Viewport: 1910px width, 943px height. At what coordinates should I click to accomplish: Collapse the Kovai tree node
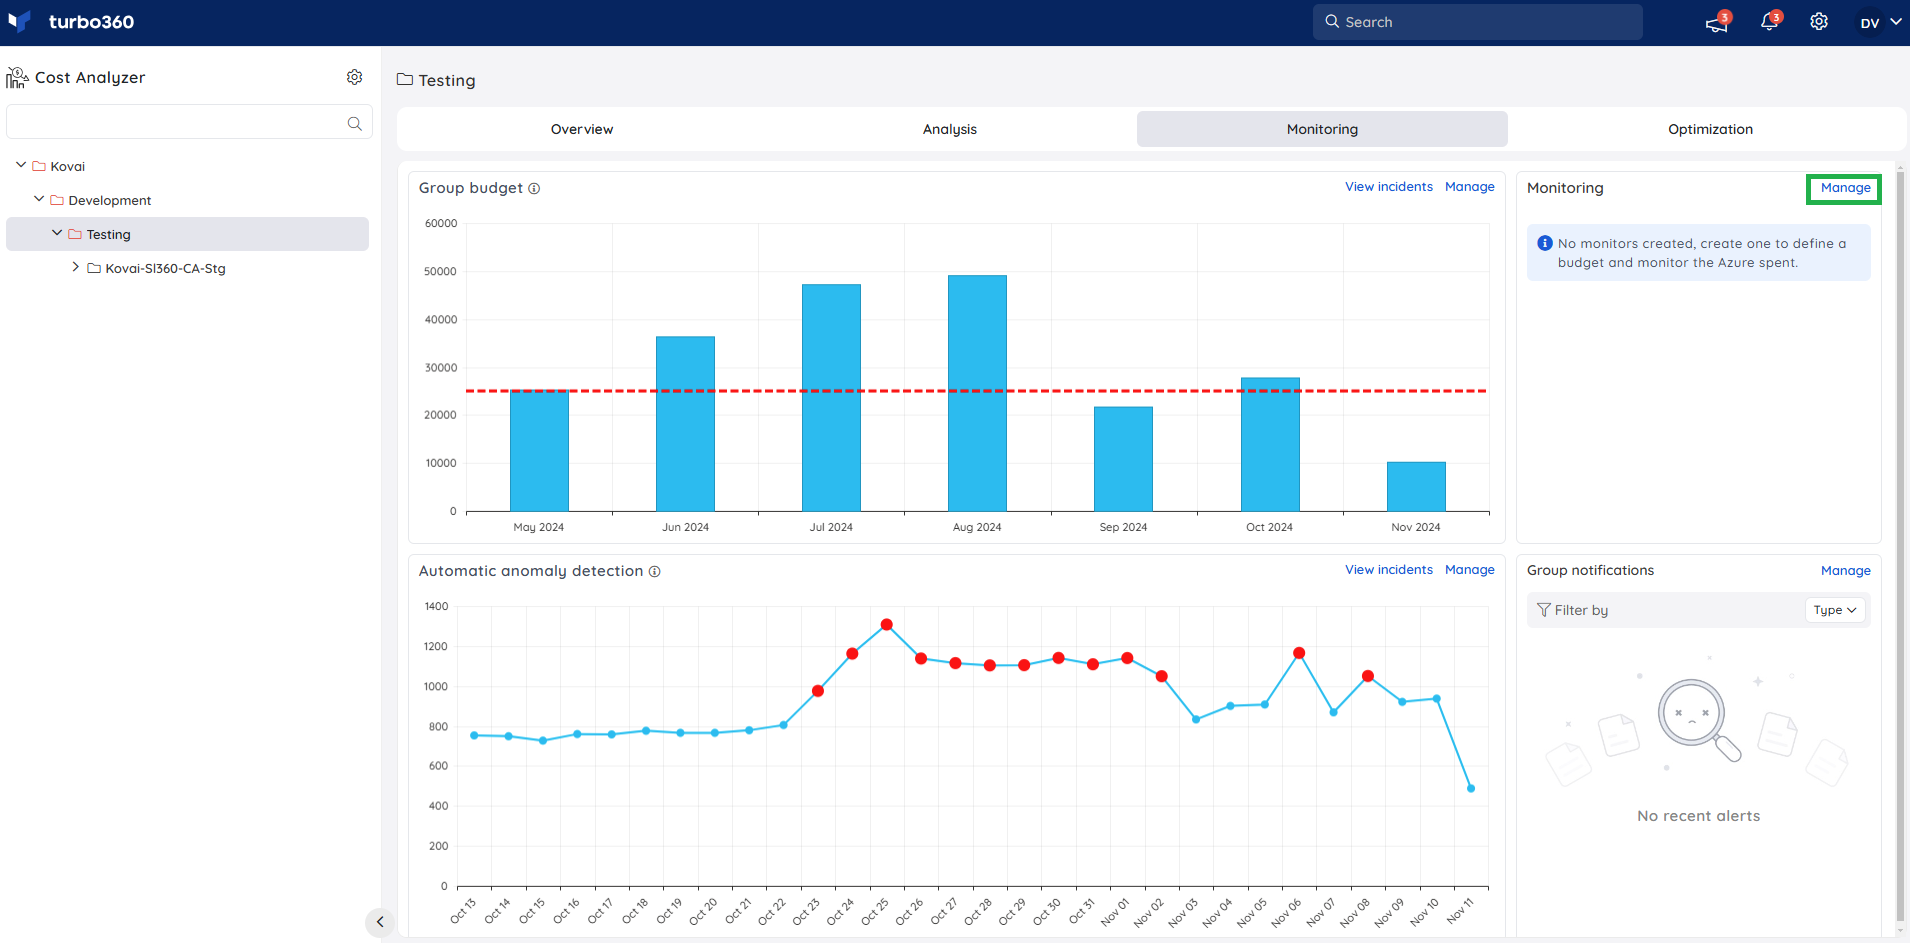click(21, 165)
